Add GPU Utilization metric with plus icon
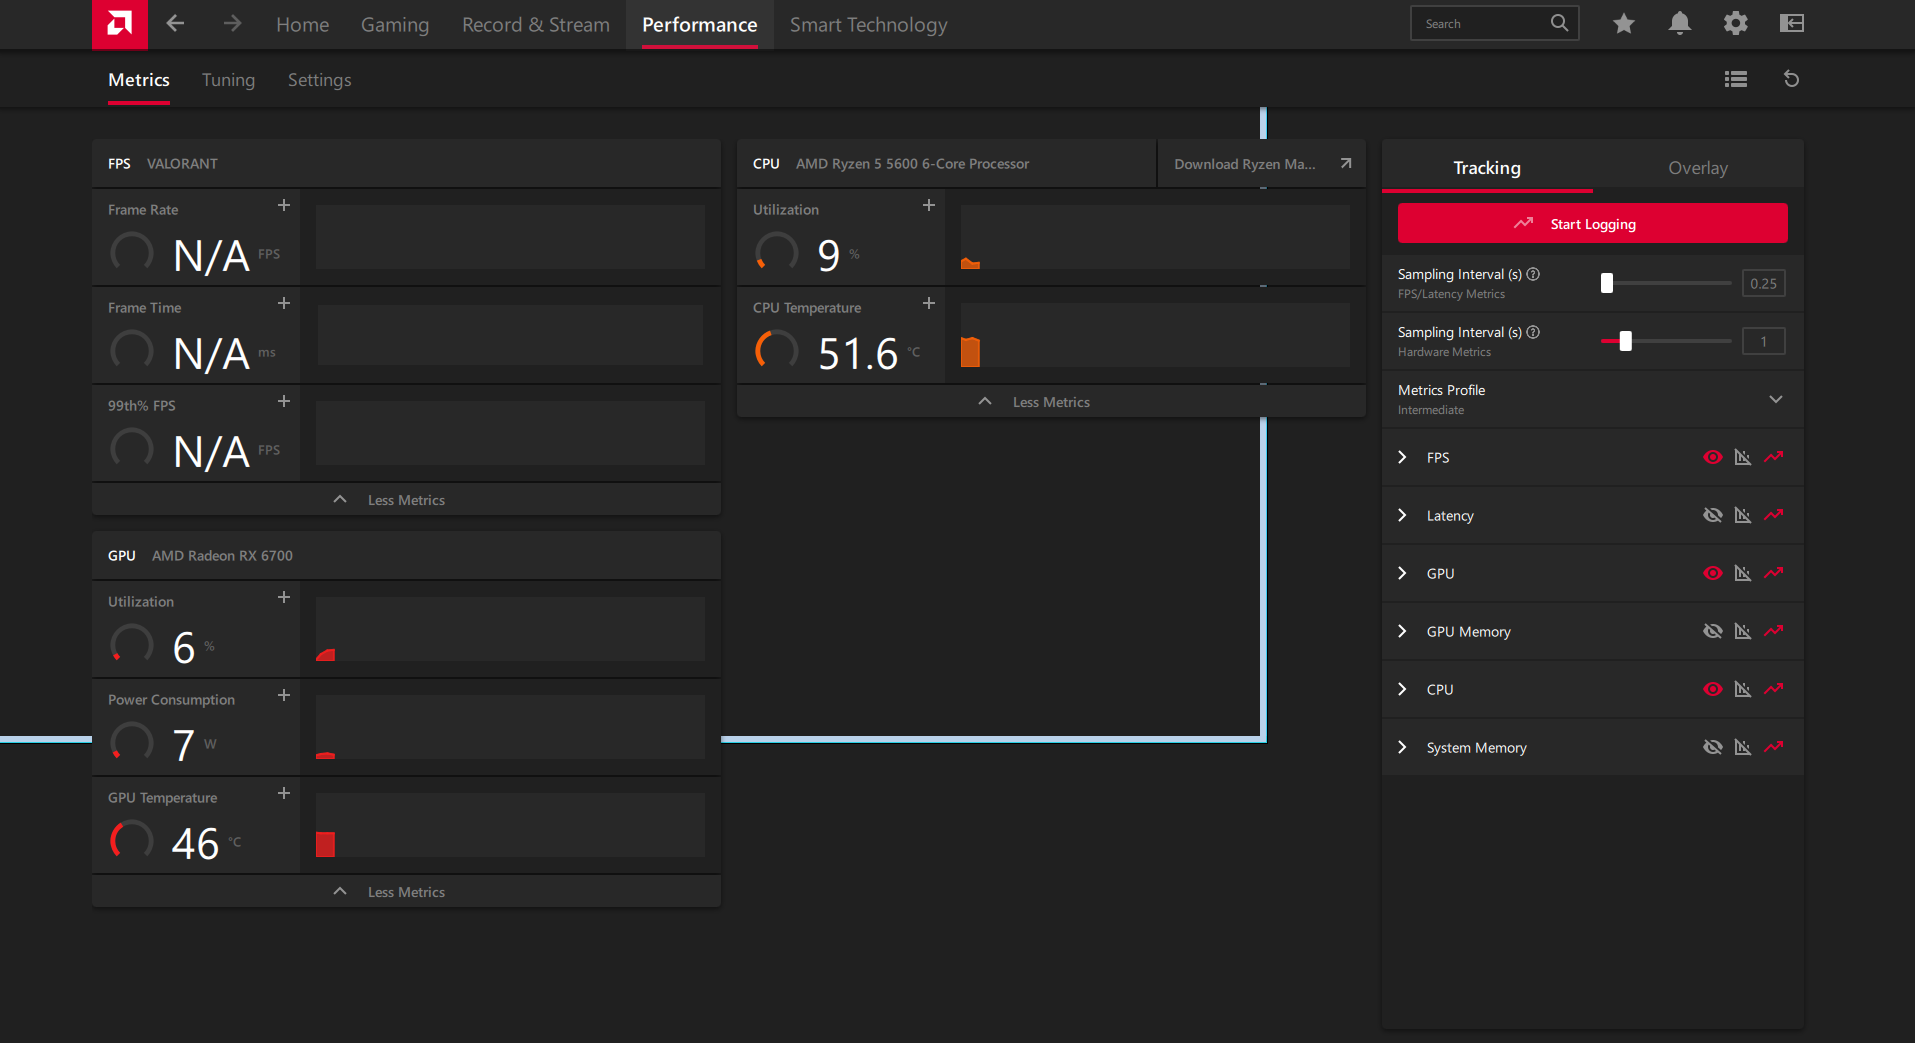 coord(284,597)
